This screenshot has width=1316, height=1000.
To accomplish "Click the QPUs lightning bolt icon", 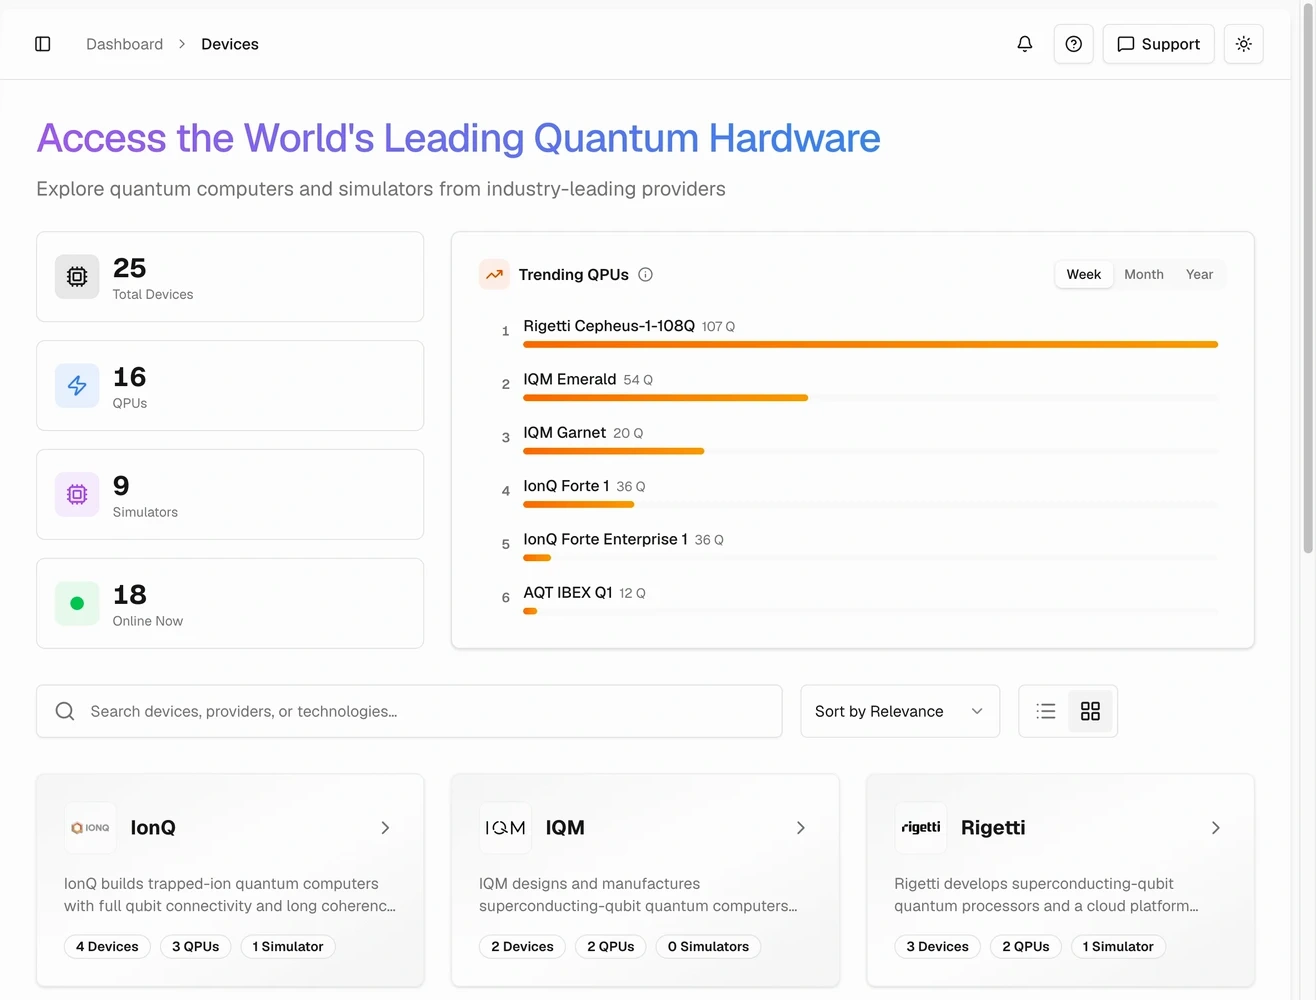I will (77, 386).
